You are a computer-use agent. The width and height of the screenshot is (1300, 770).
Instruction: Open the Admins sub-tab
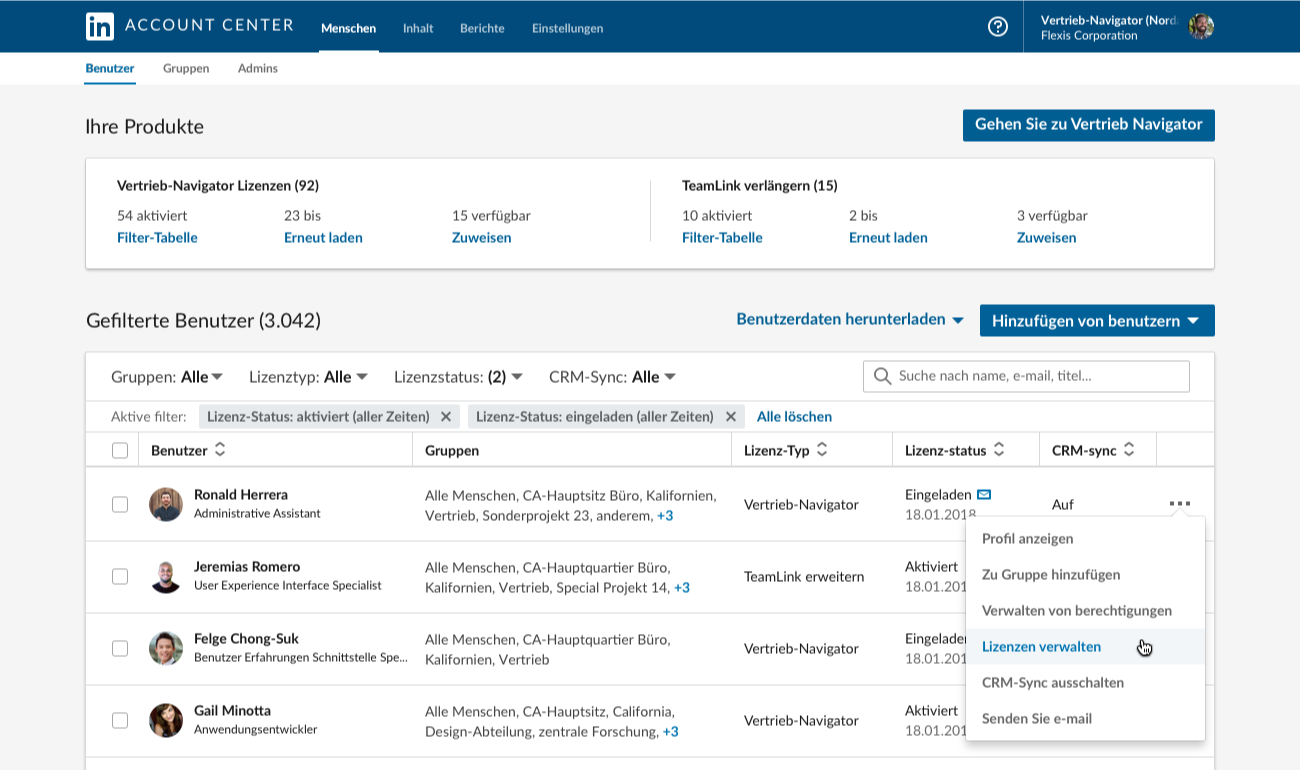coord(258,69)
